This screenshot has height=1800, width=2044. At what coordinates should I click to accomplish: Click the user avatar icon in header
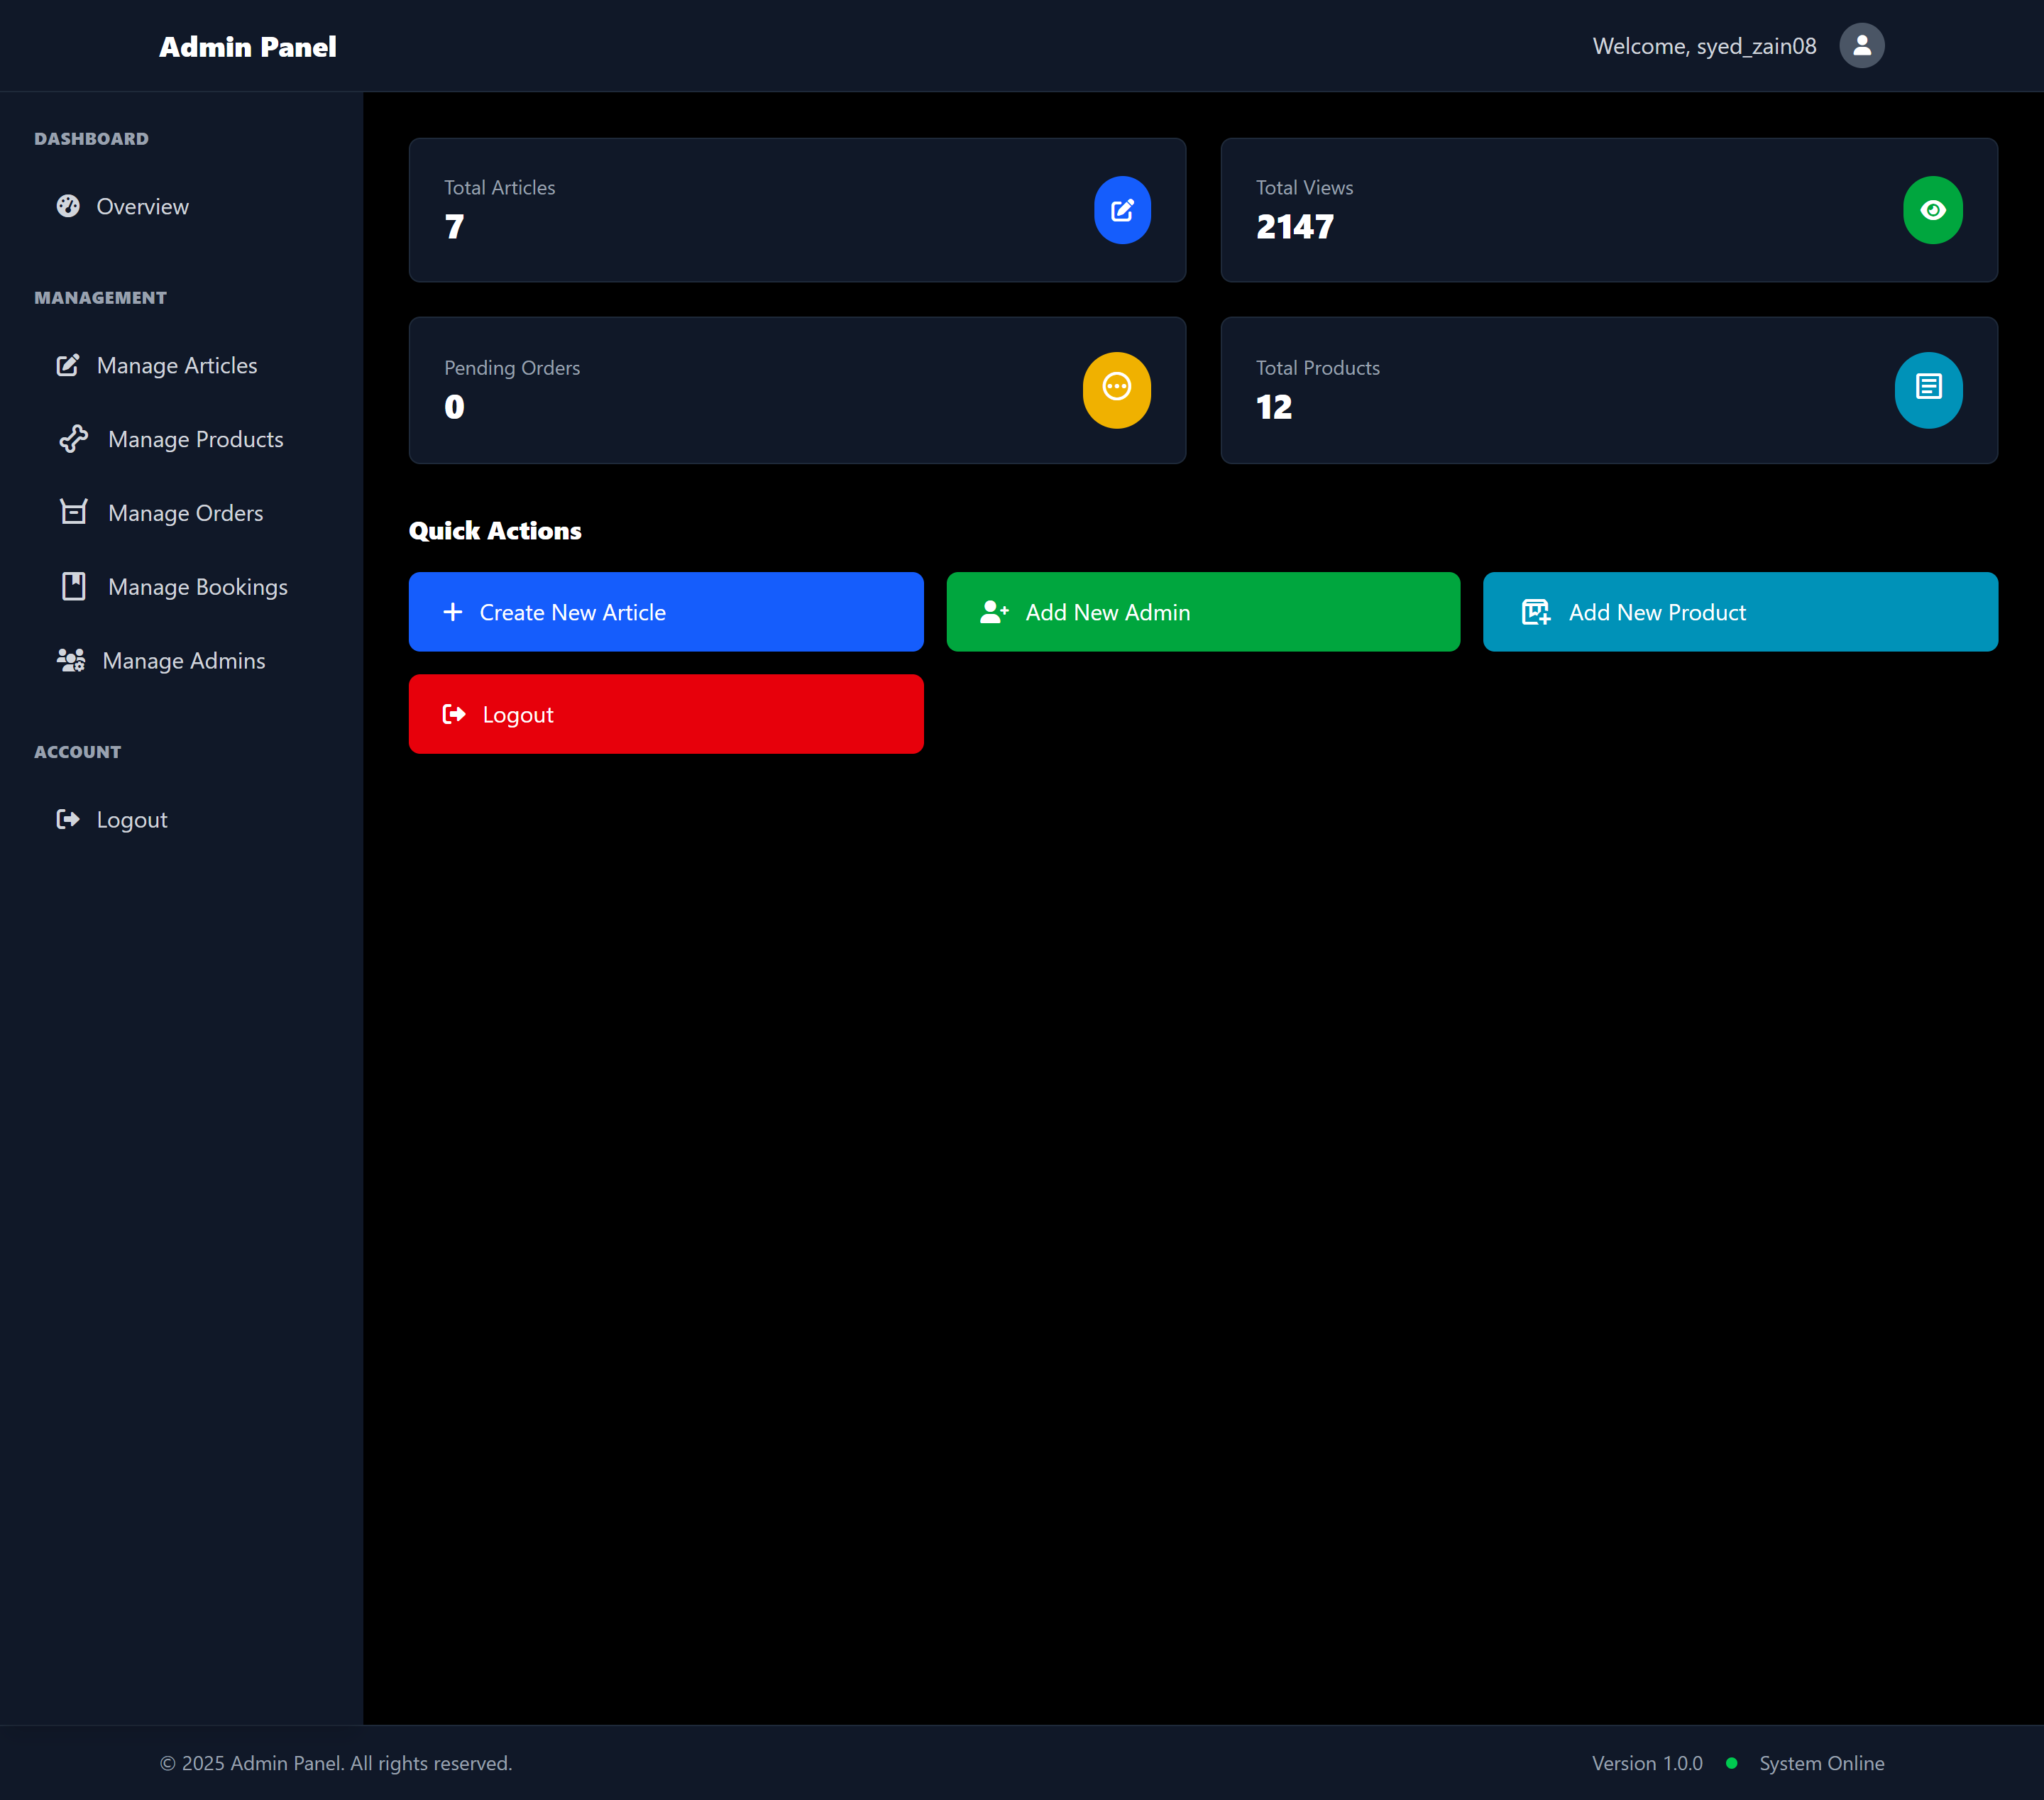[x=1861, y=46]
